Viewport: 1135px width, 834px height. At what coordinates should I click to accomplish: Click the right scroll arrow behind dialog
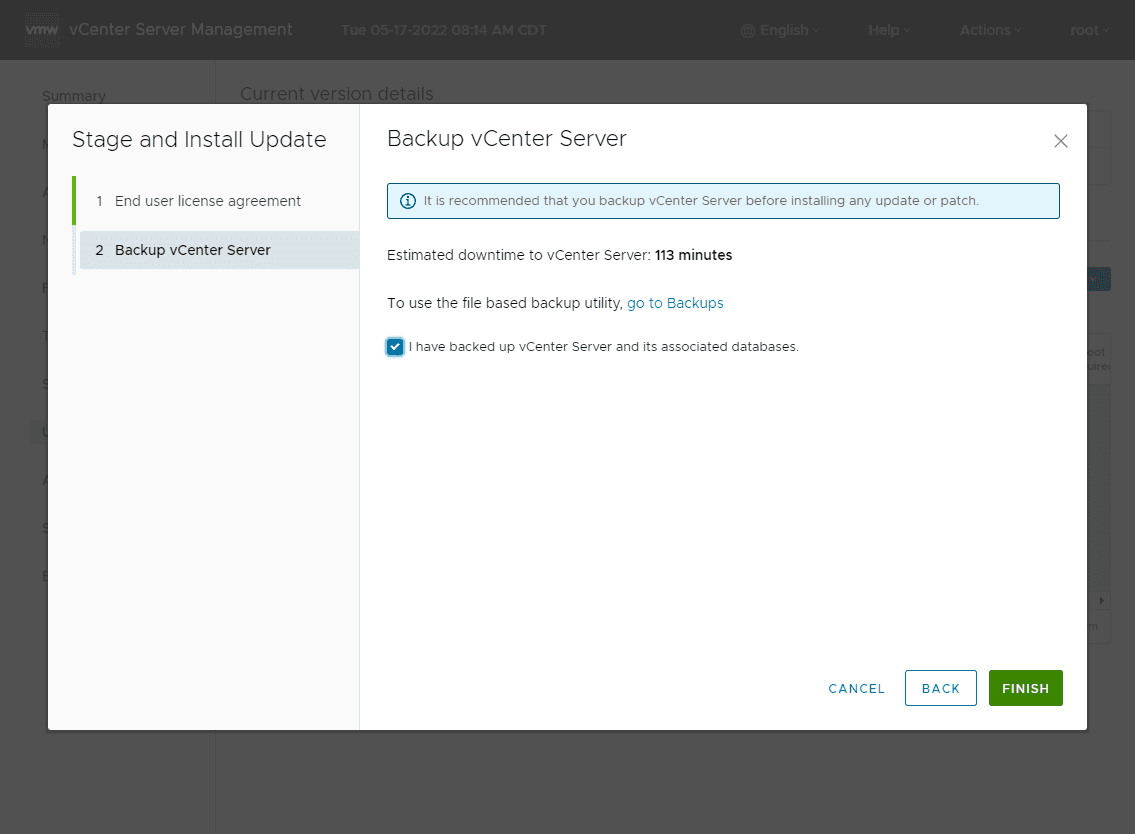(x=1101, y=600)
